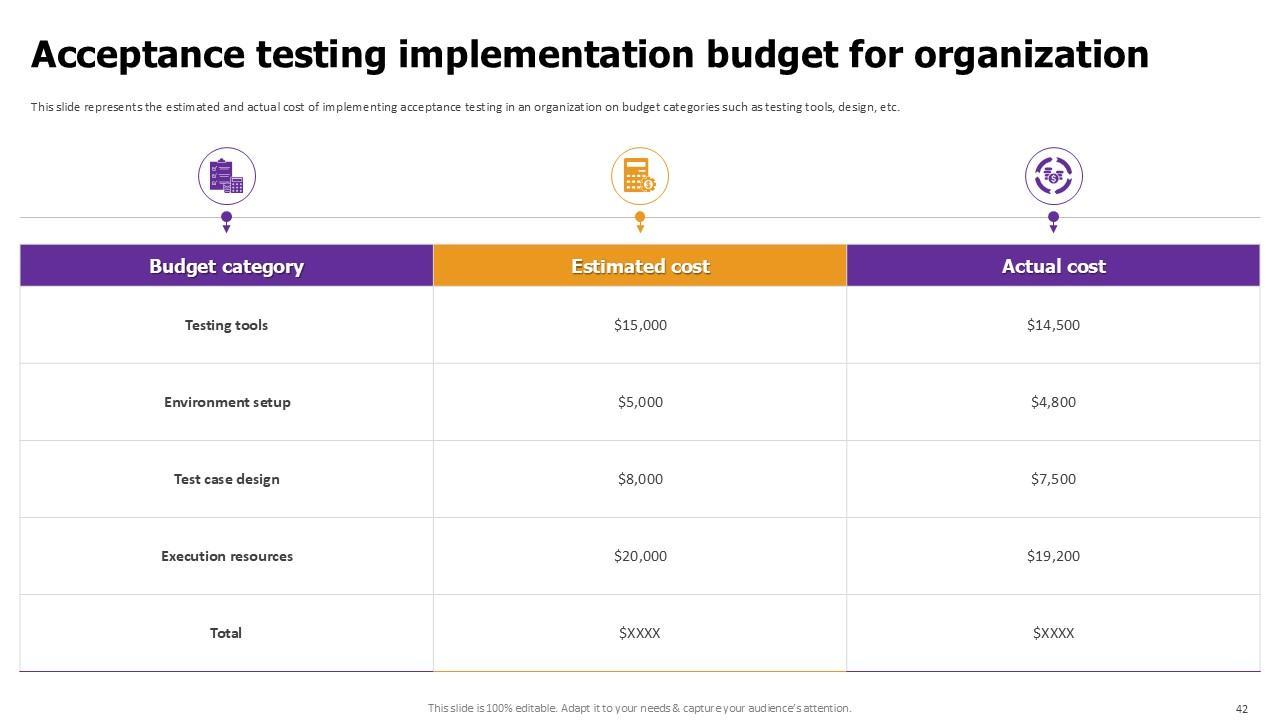This screenshot has width=1280, height=720.
Task: Select the Budget category header cell
Action: pos(226,266)
